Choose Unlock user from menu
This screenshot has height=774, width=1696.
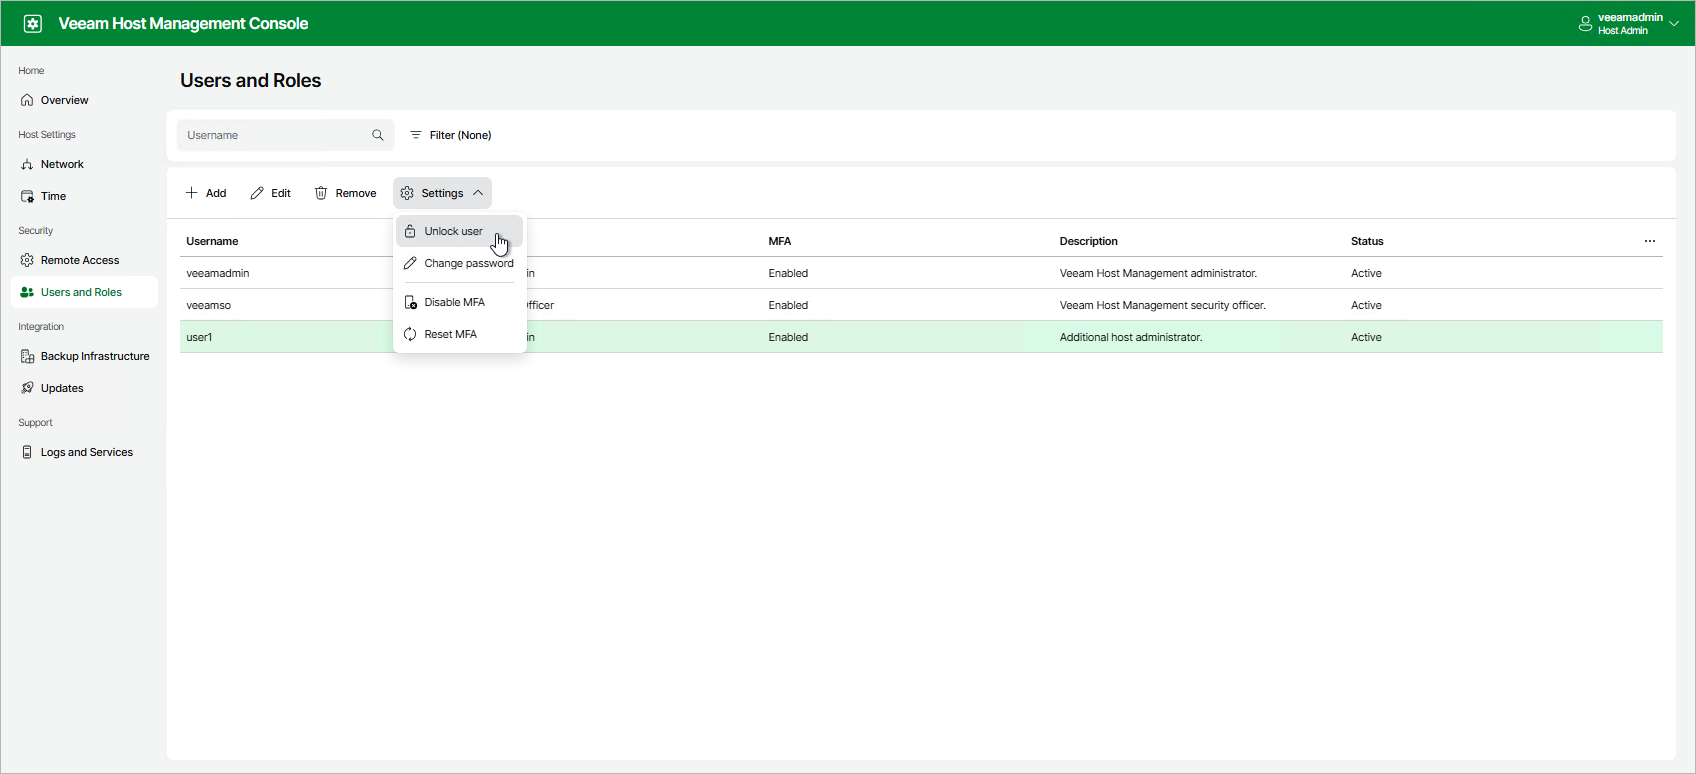(x=459, y=231)
